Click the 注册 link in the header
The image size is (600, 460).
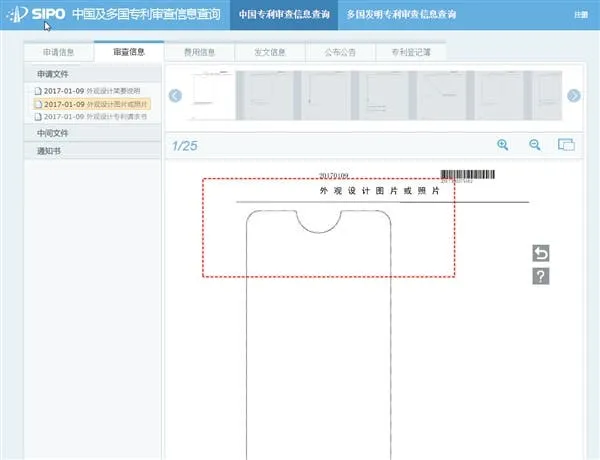click(x=581, y=15)
